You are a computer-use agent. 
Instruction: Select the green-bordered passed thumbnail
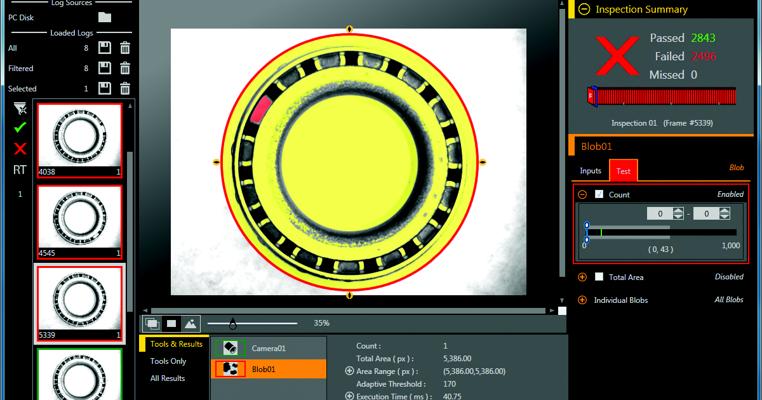79,374
